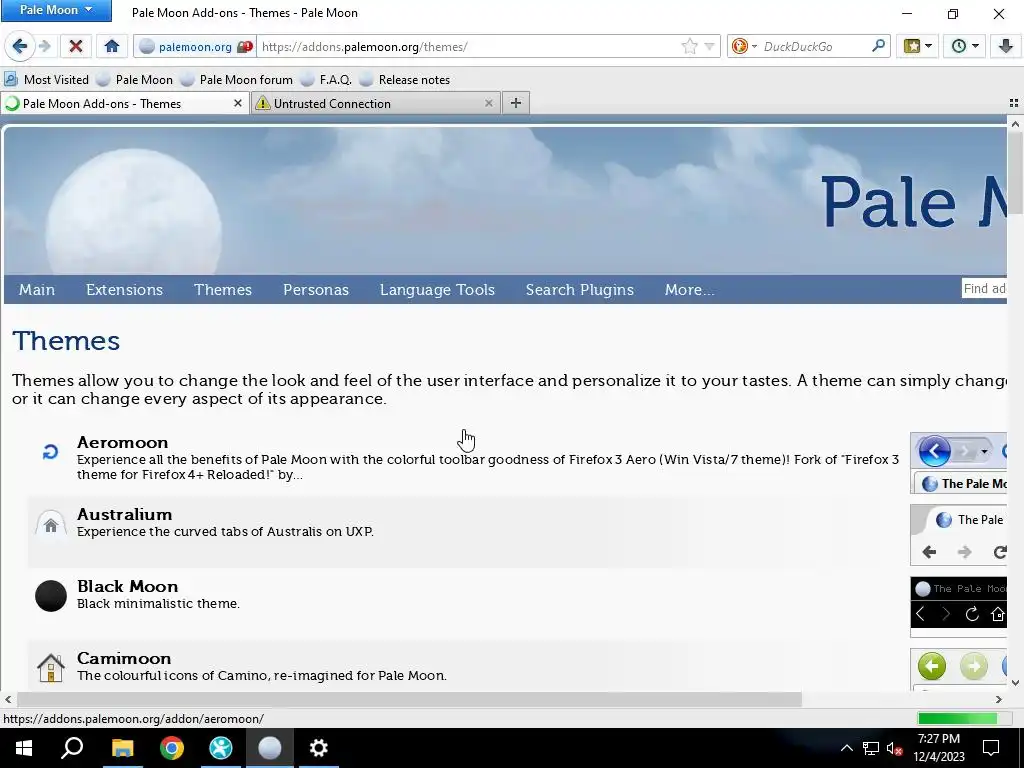Open the notification center icon
Image resolution: width=1024 pixels, height=768 pixels.
pyautogui.click(x=991, y=748)
